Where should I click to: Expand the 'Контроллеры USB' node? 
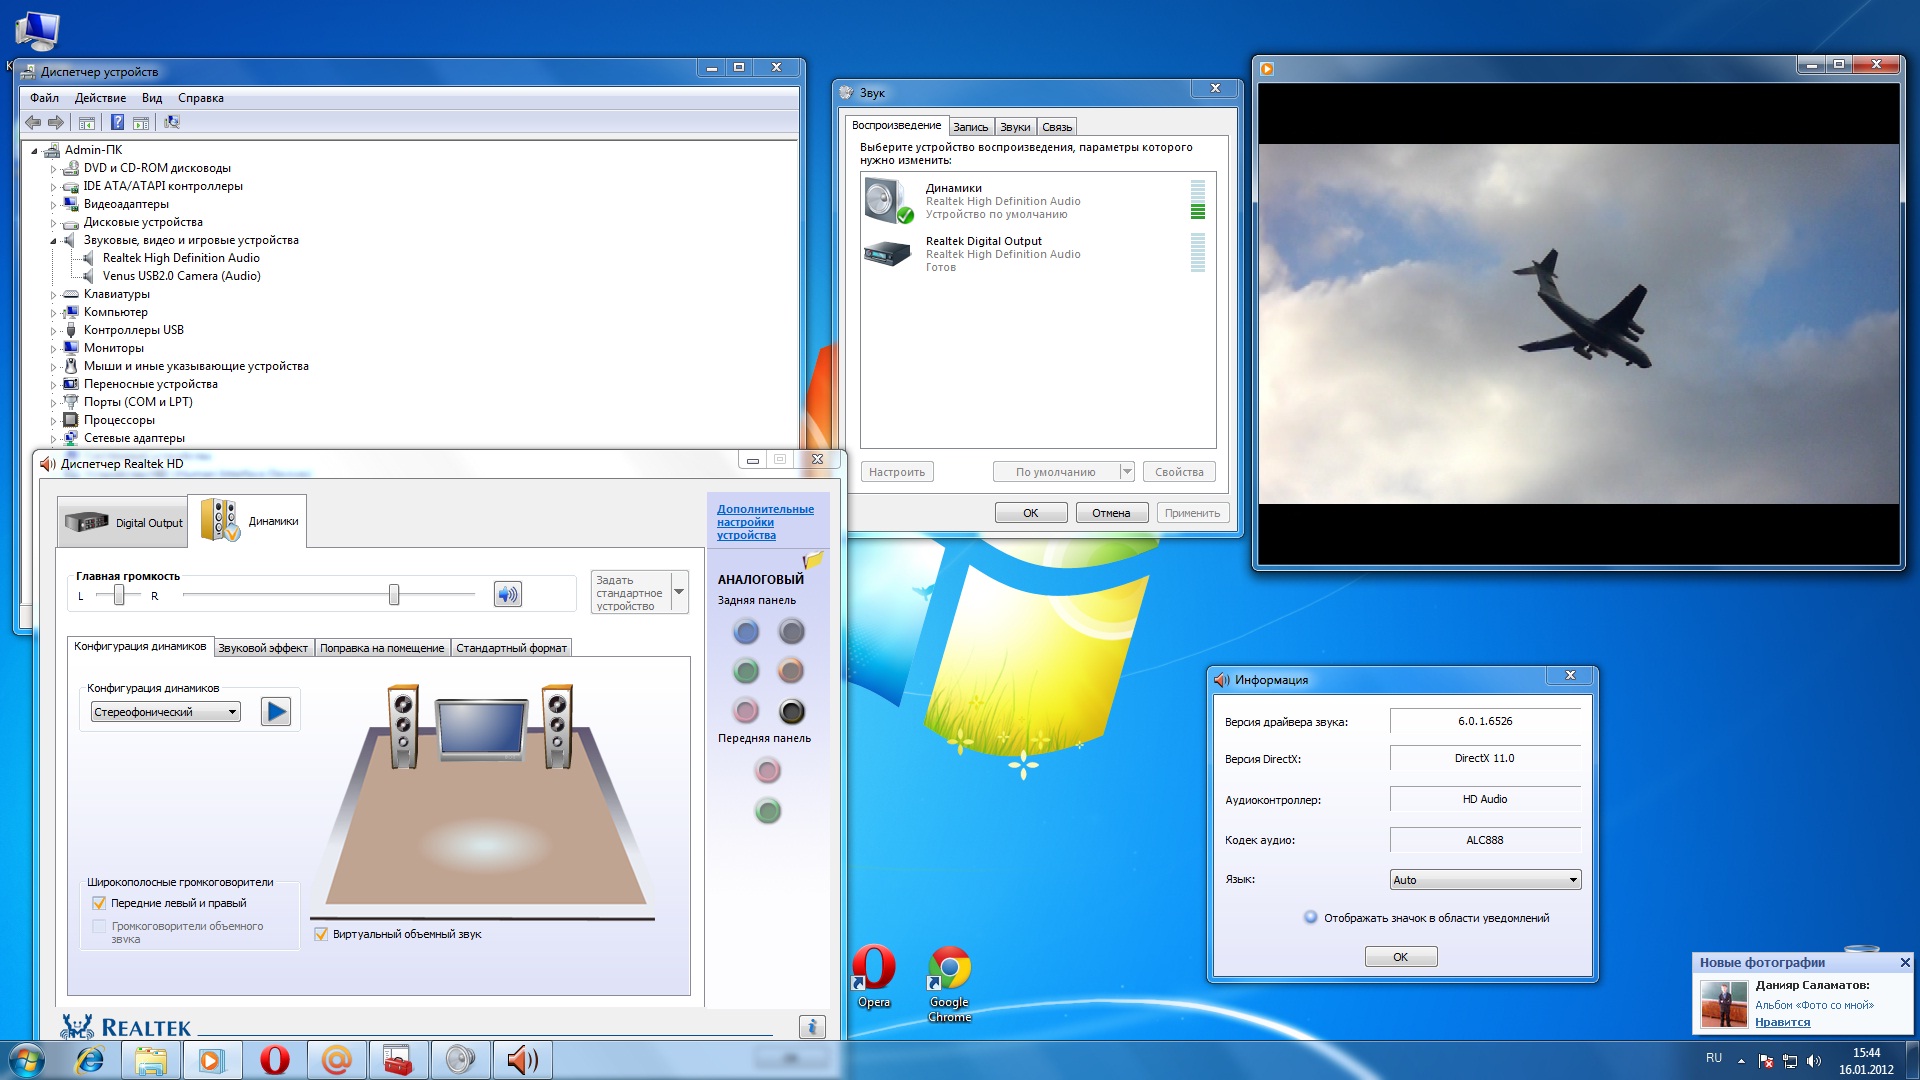54,331
